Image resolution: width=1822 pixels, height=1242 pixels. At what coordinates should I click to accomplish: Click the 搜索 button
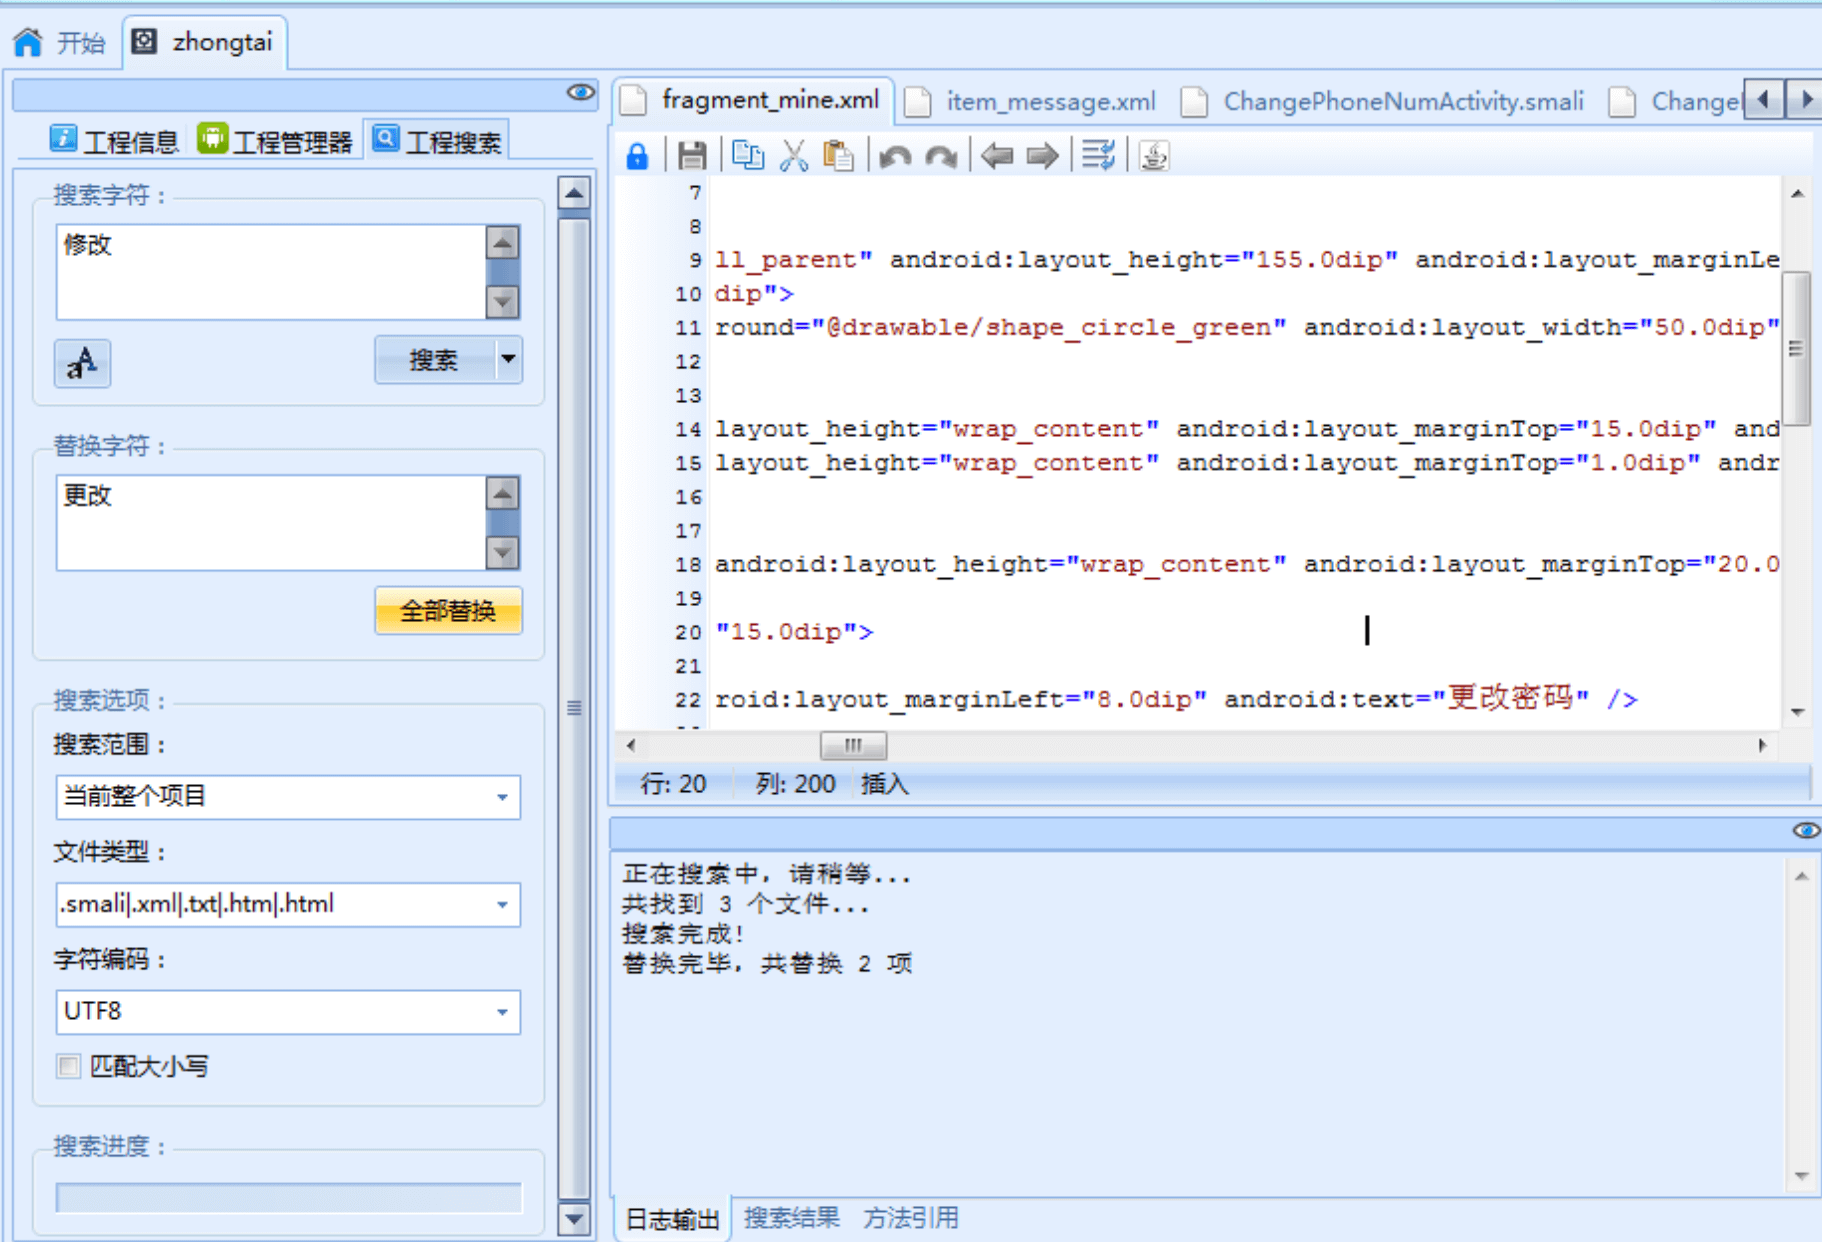[434, 360]
